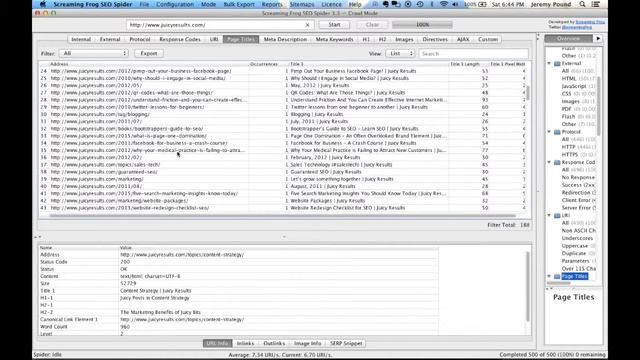Click the volume speaker icon
Viewport: 640px width, 360px height.
coord(456,4)
